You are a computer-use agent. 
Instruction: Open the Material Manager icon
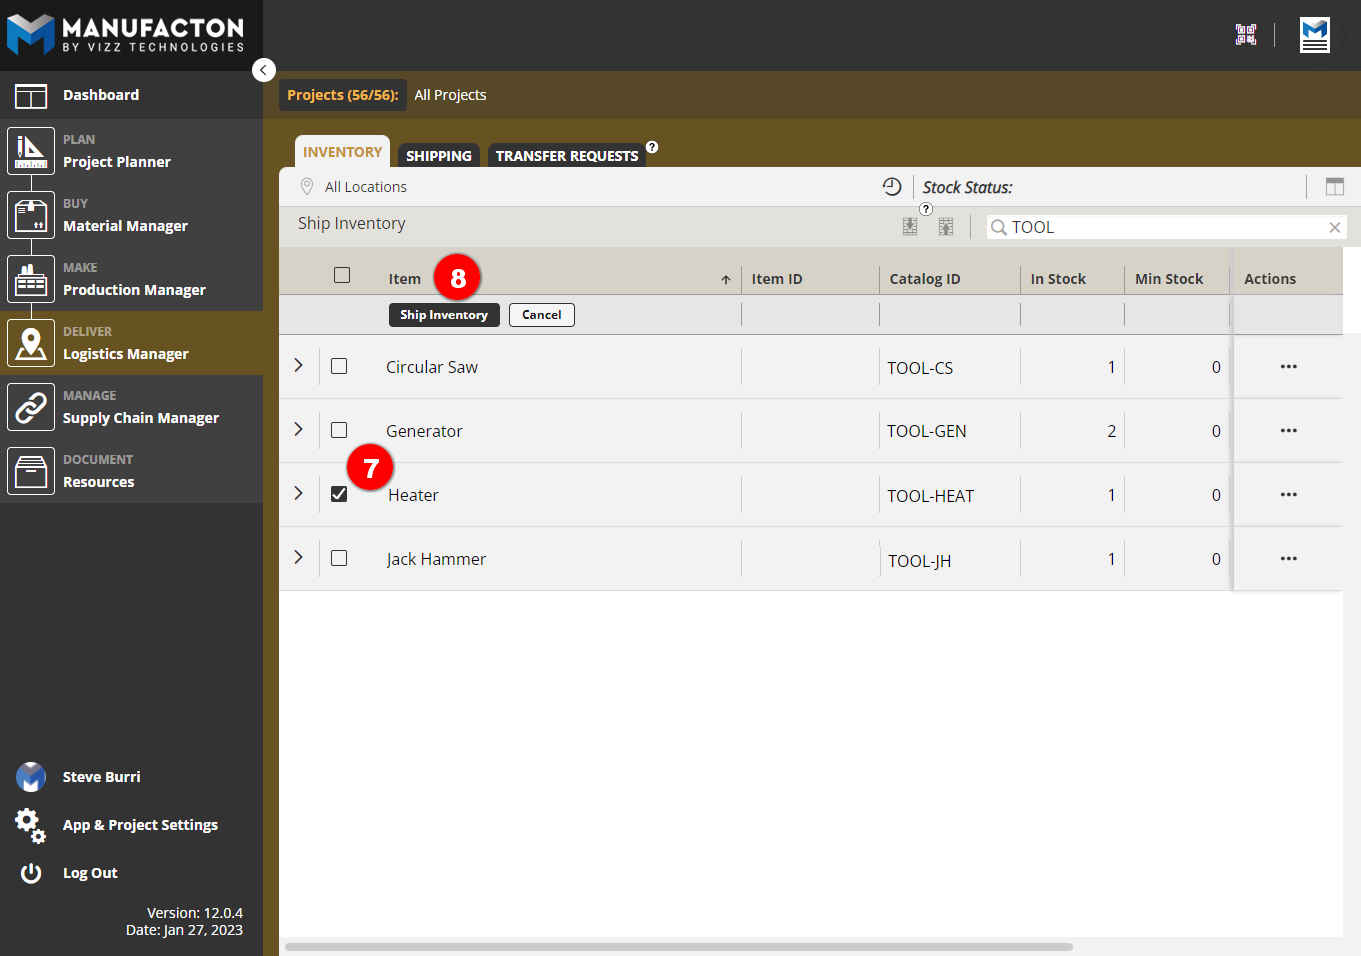click(31, 215)
